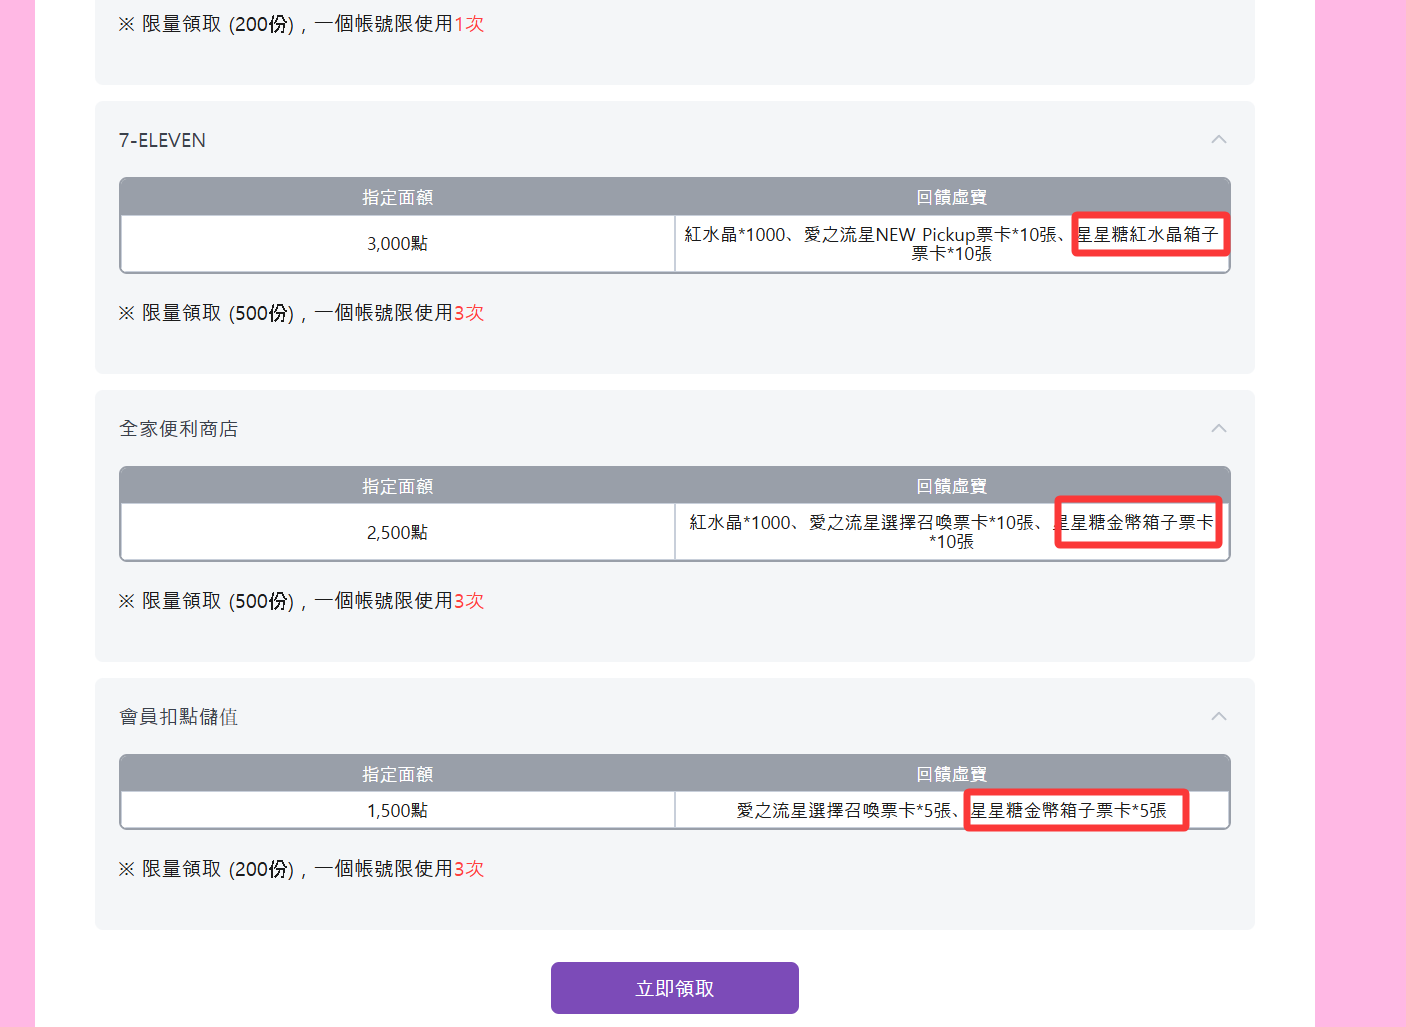Click the 會員扣點儲值 section title
Image resolution: width=1406 pixels, height=1027 pixels.
coord(178,717)
